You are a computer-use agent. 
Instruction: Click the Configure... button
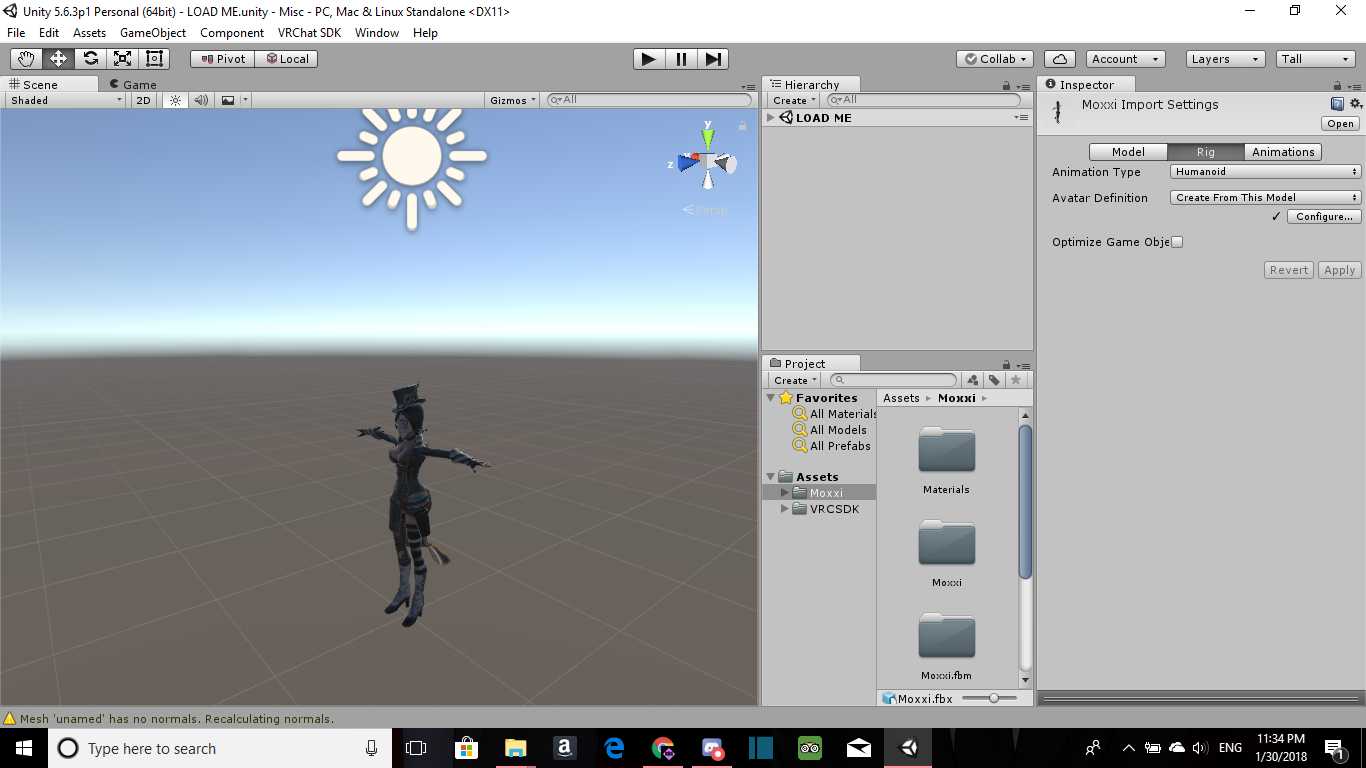point(1324,217)
